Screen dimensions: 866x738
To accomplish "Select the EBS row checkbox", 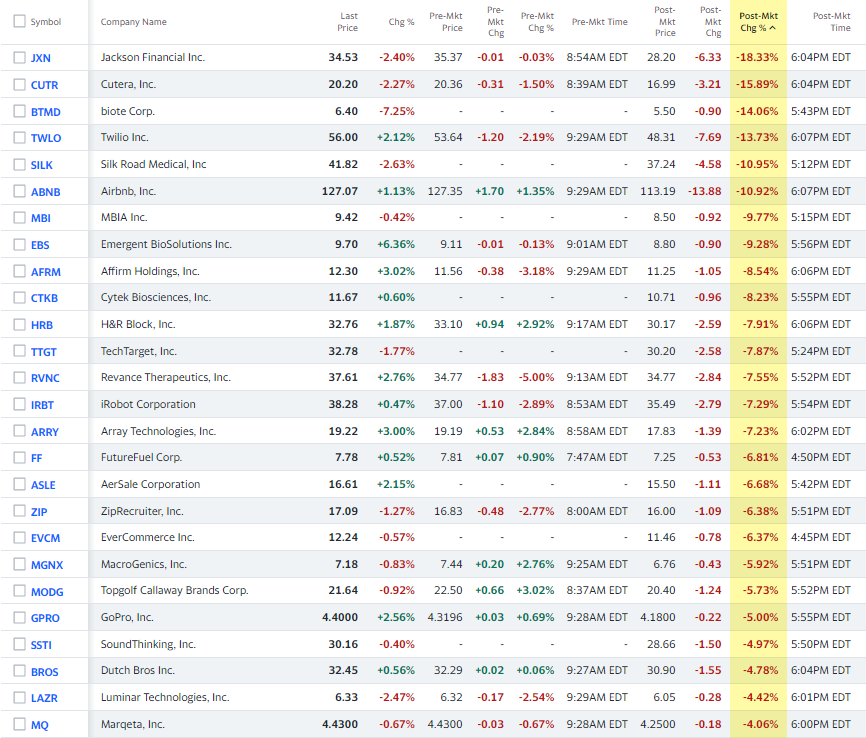I will pyautogui.click(x=19, y=244).
